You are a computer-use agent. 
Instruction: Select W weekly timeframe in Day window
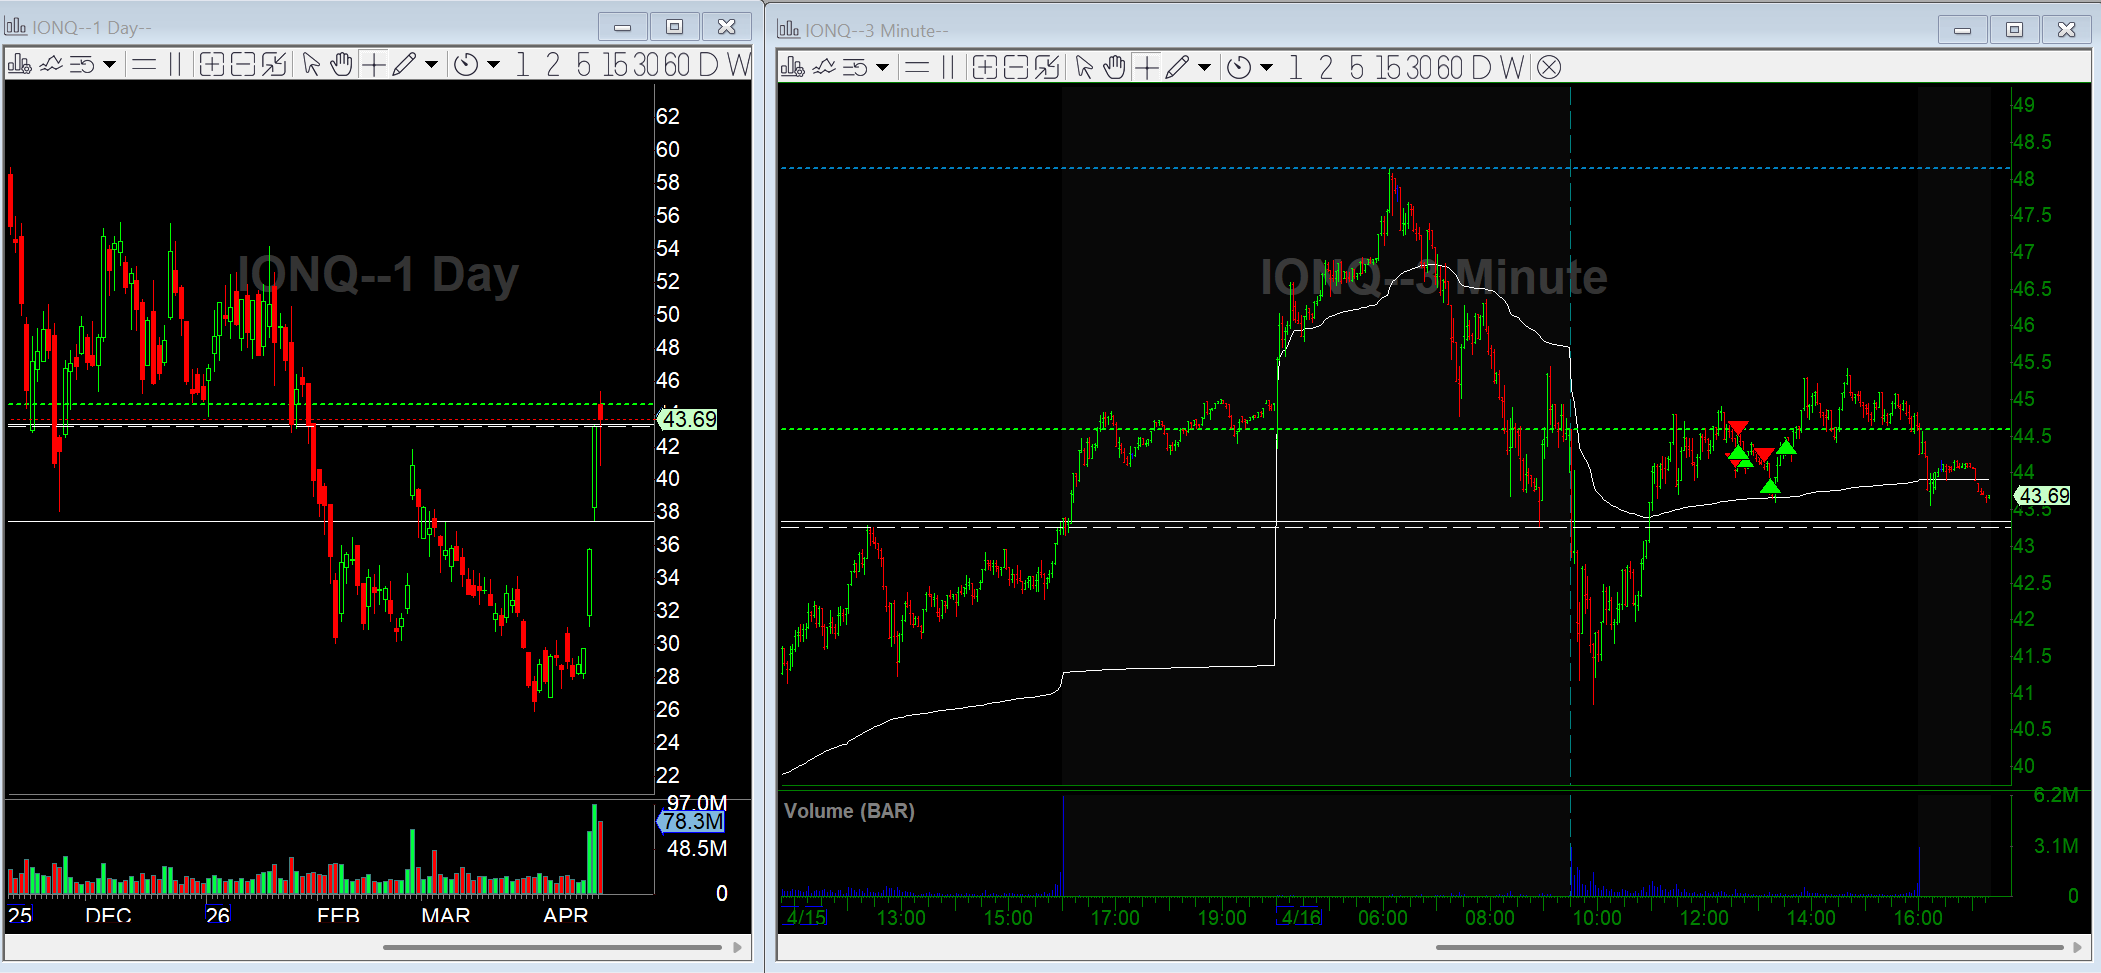[x=739, y=65]
